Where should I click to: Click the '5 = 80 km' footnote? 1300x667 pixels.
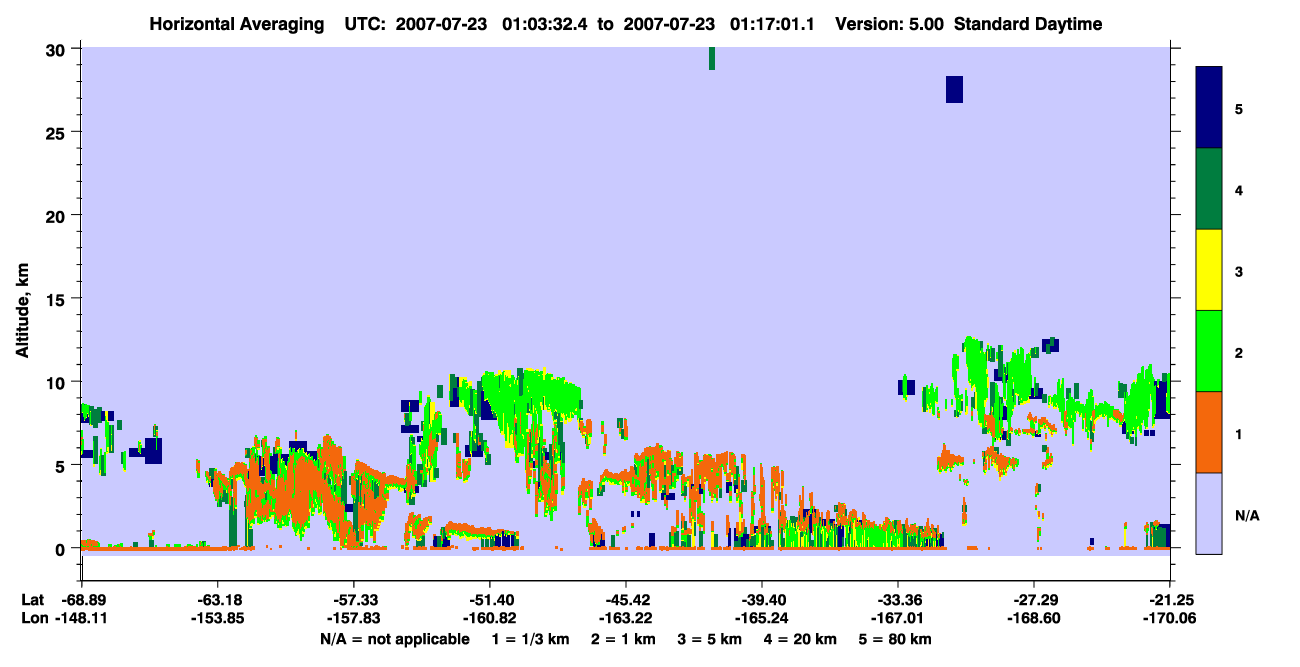[897, 639]
